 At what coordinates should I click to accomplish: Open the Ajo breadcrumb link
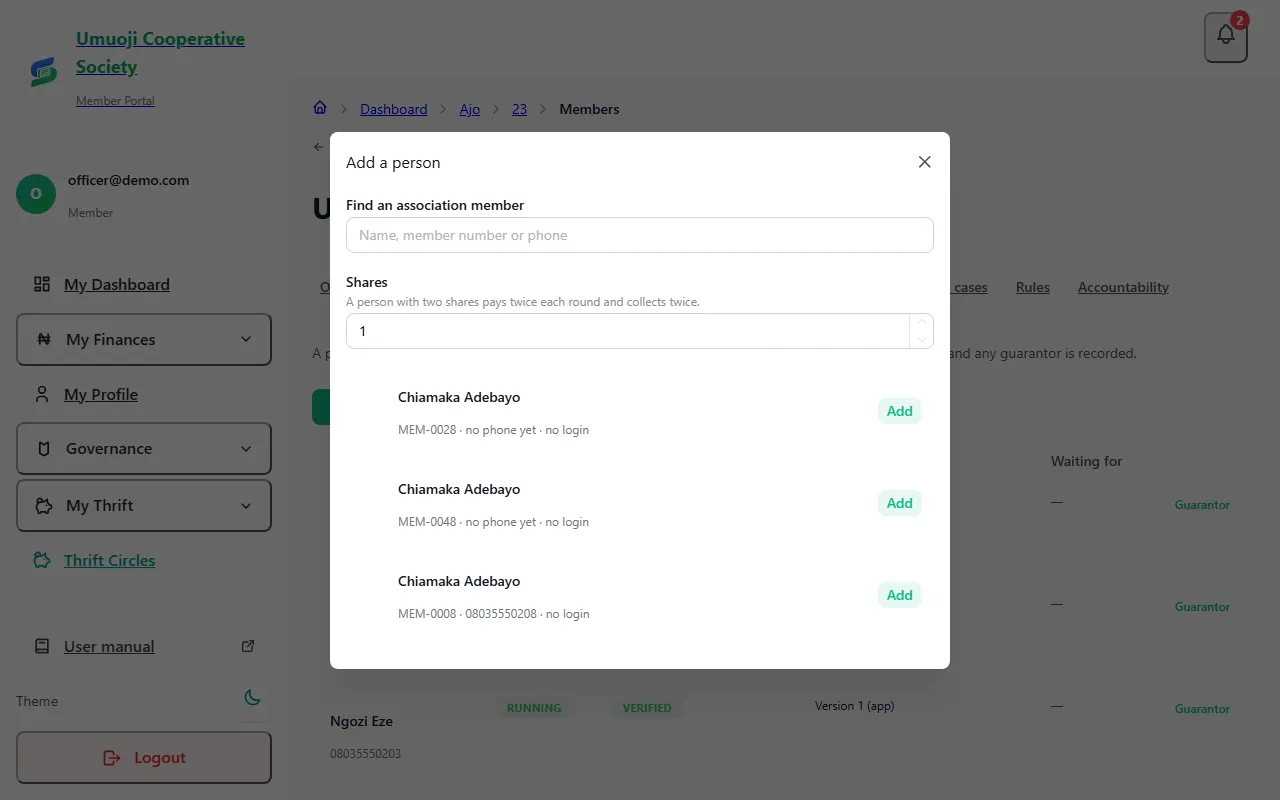pos(470,109)
